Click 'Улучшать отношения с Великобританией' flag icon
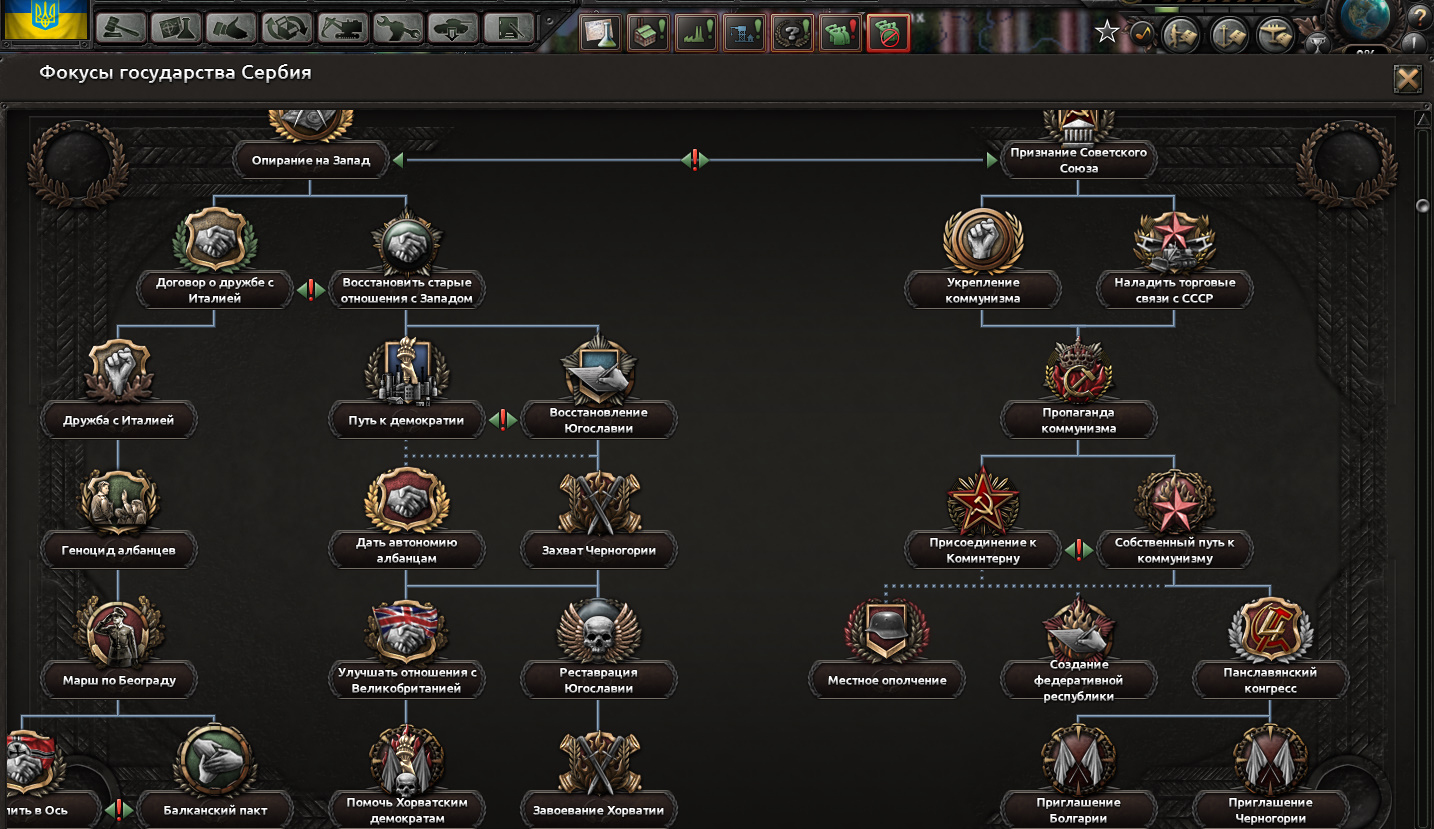Image resolution: width=1434 pixels, height=829 pixels. [407, 631]
